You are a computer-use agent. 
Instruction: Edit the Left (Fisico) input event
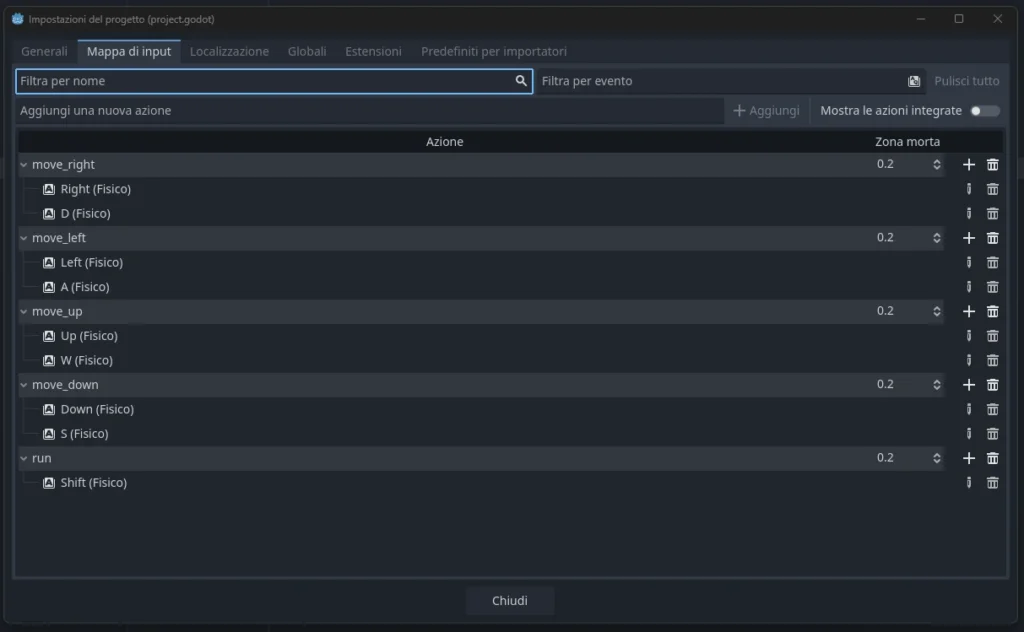[x=968, y=262]
